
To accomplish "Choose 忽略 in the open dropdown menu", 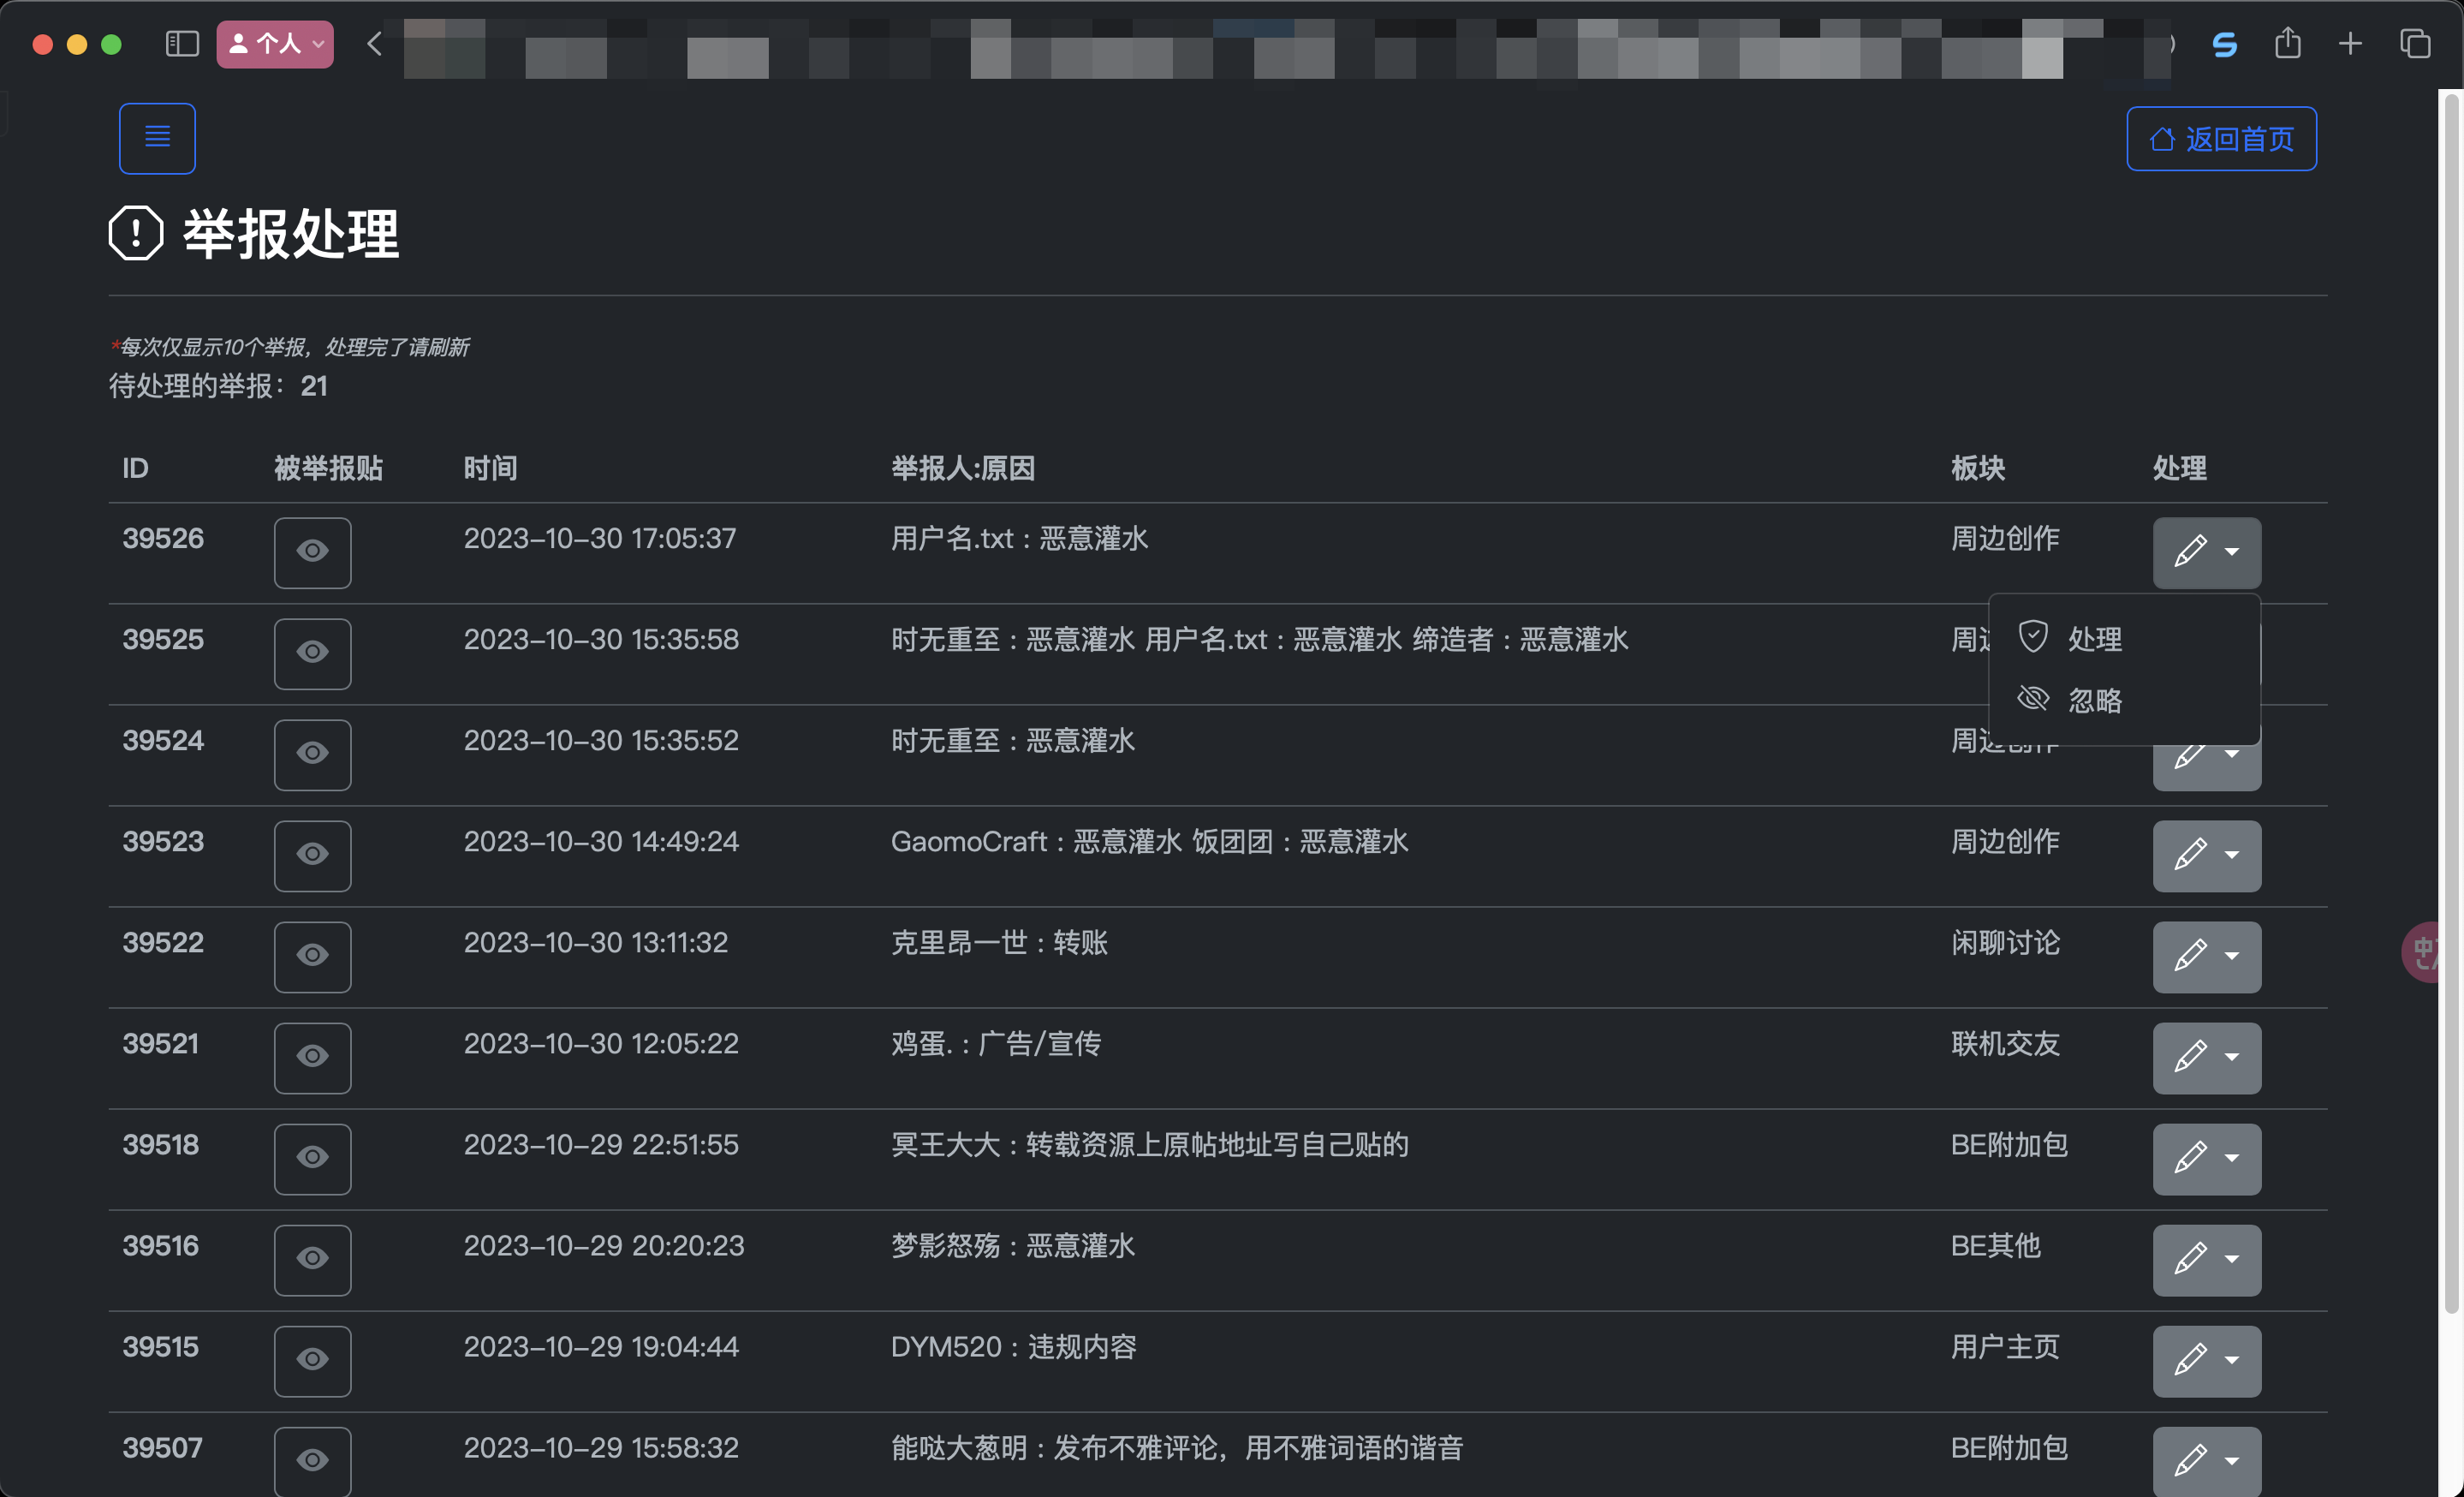I will tap(2124, 699).
